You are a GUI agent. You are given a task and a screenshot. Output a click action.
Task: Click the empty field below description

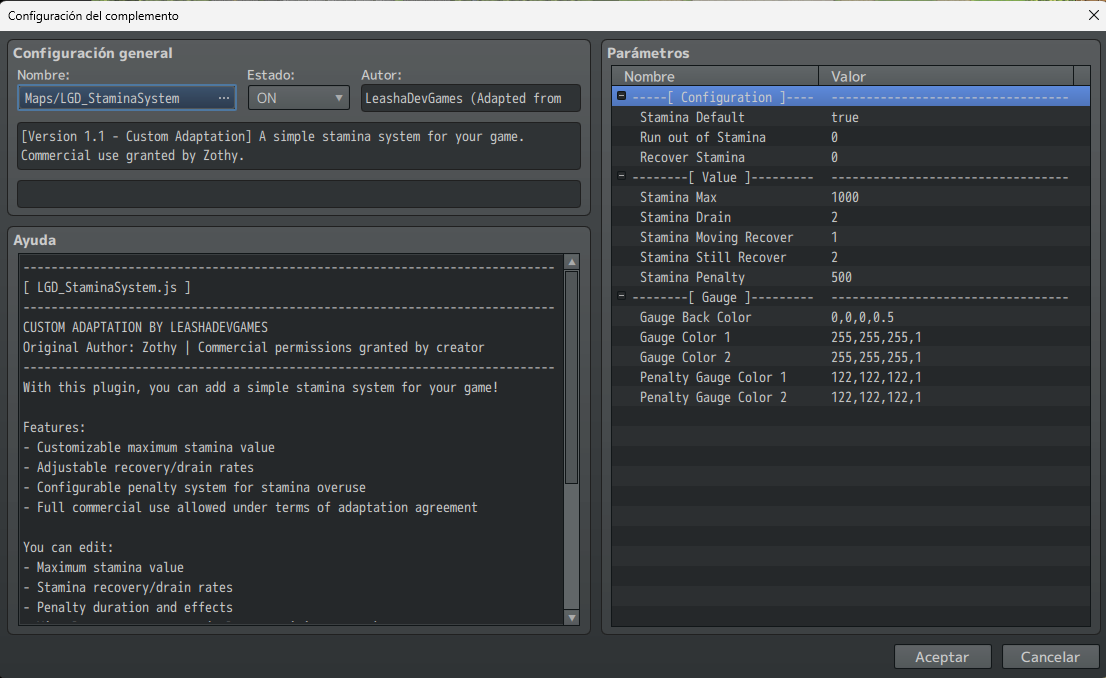tap(298, 193)
